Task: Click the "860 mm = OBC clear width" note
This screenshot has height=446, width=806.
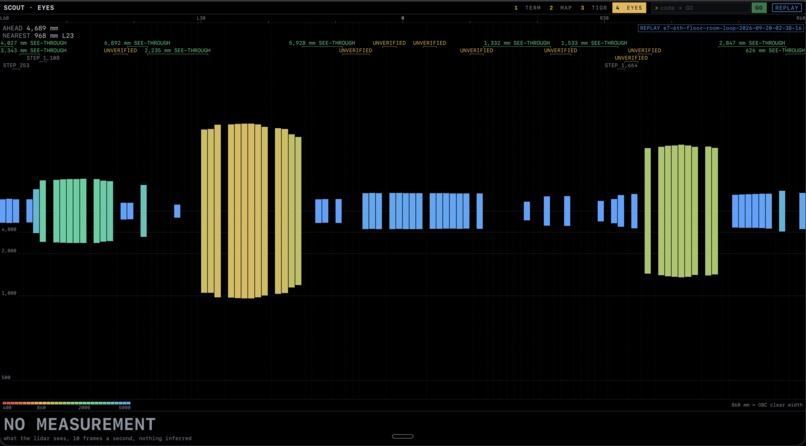Action: (766, 404)
